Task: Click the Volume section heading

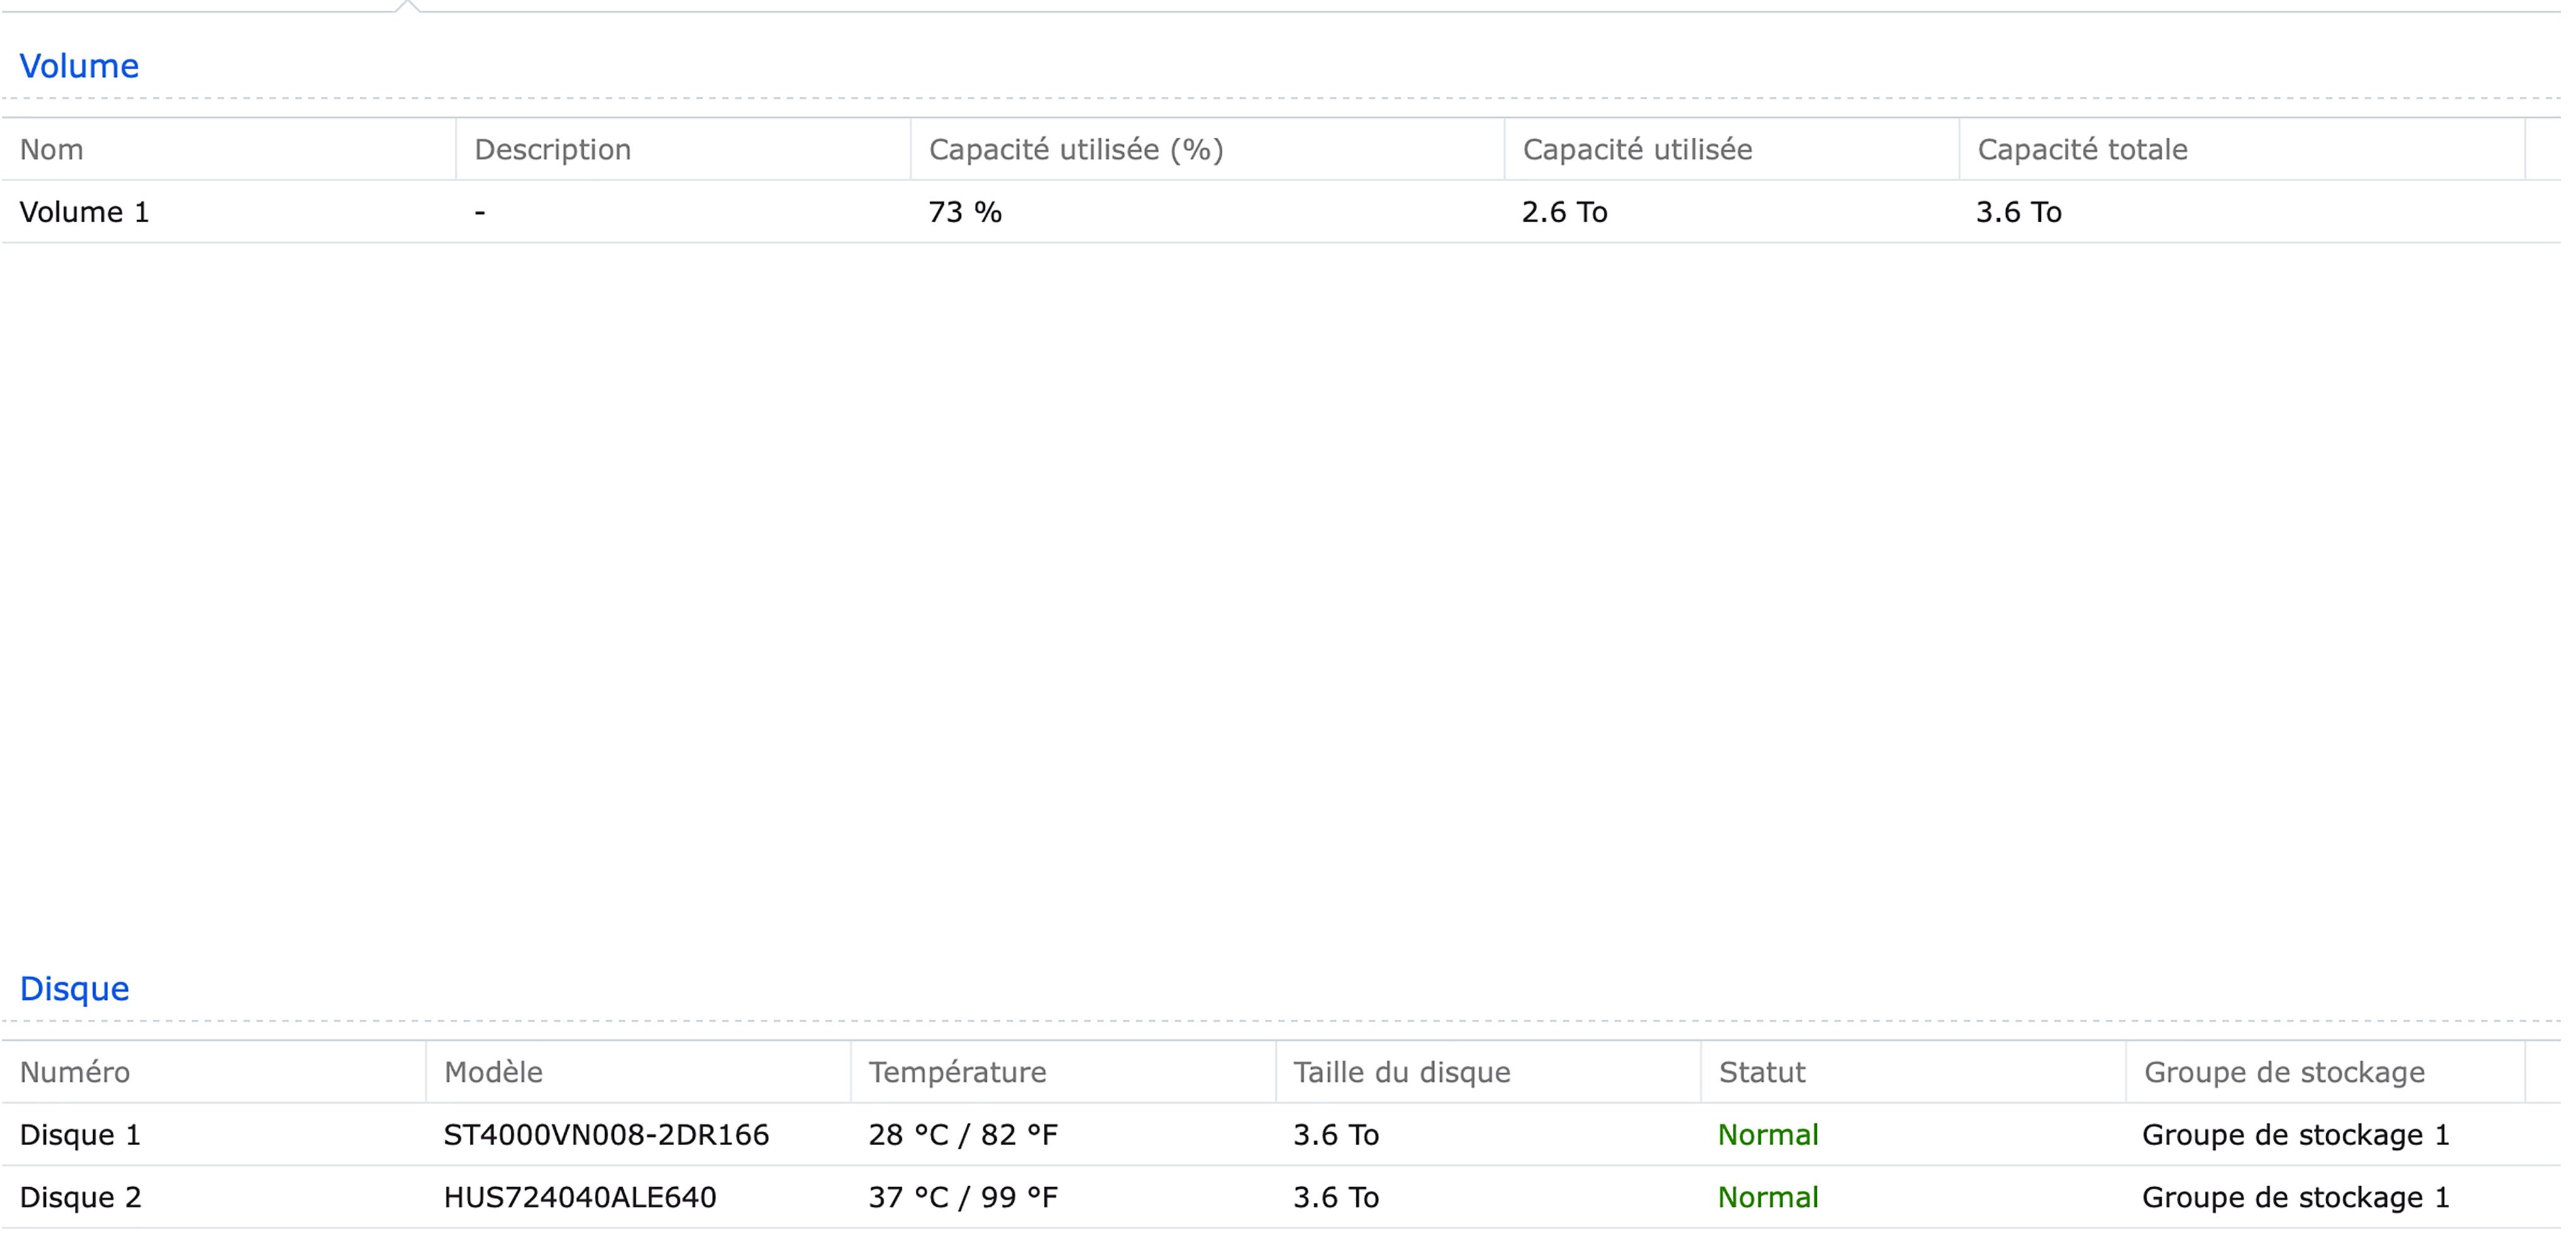Action: click(x=79, y=66)
